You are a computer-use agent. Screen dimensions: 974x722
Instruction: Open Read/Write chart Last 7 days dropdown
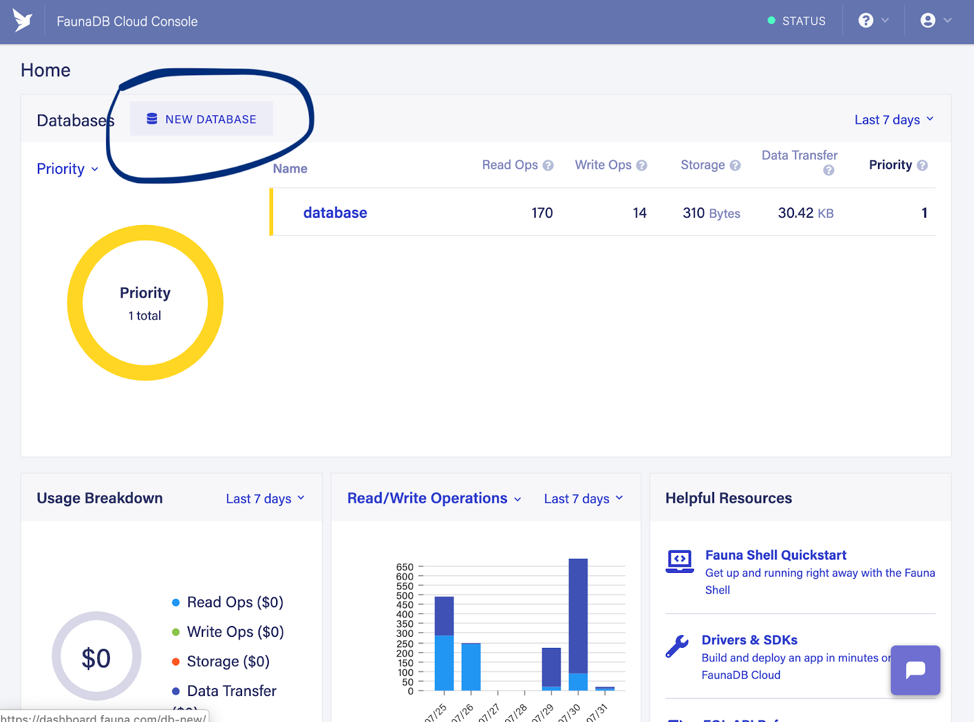583,498
